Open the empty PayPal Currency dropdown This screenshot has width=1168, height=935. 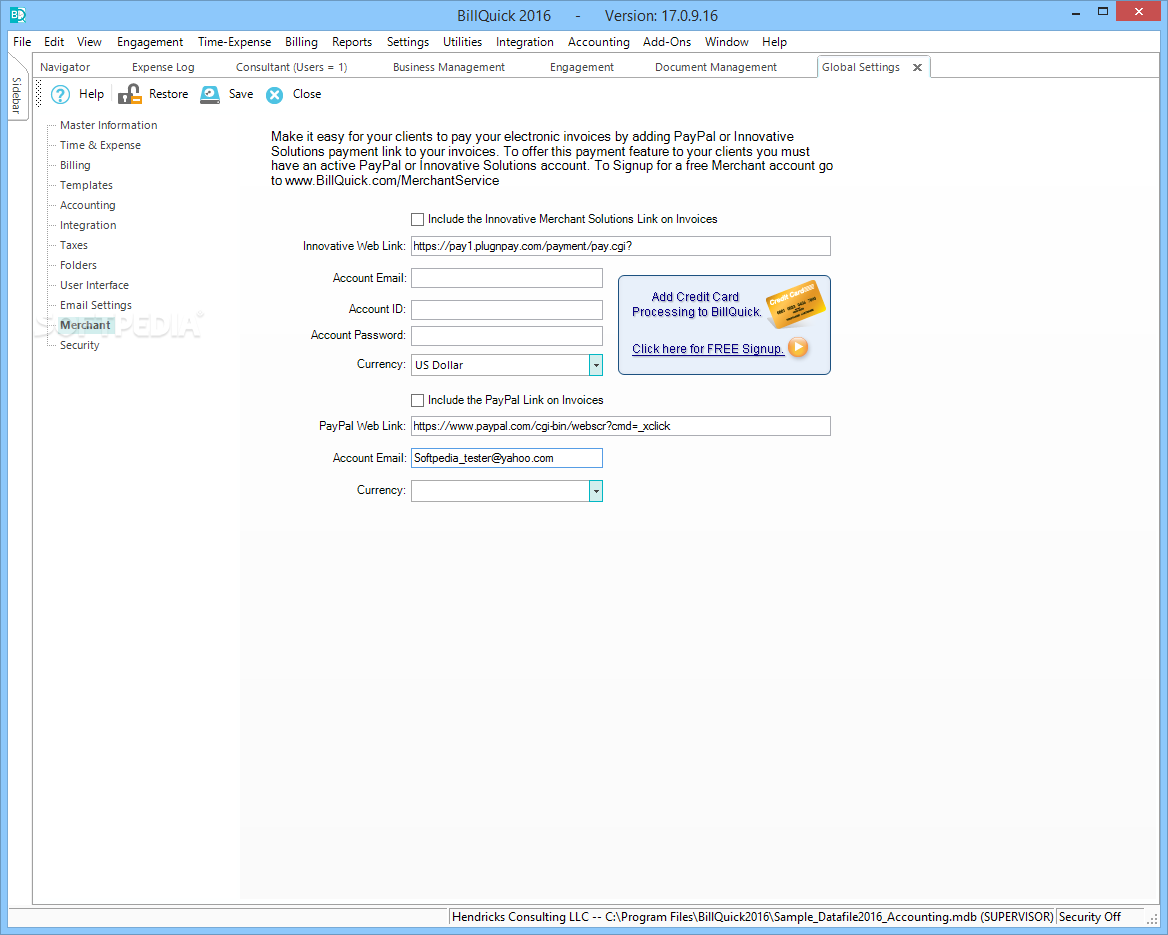[x=596, y=491]
